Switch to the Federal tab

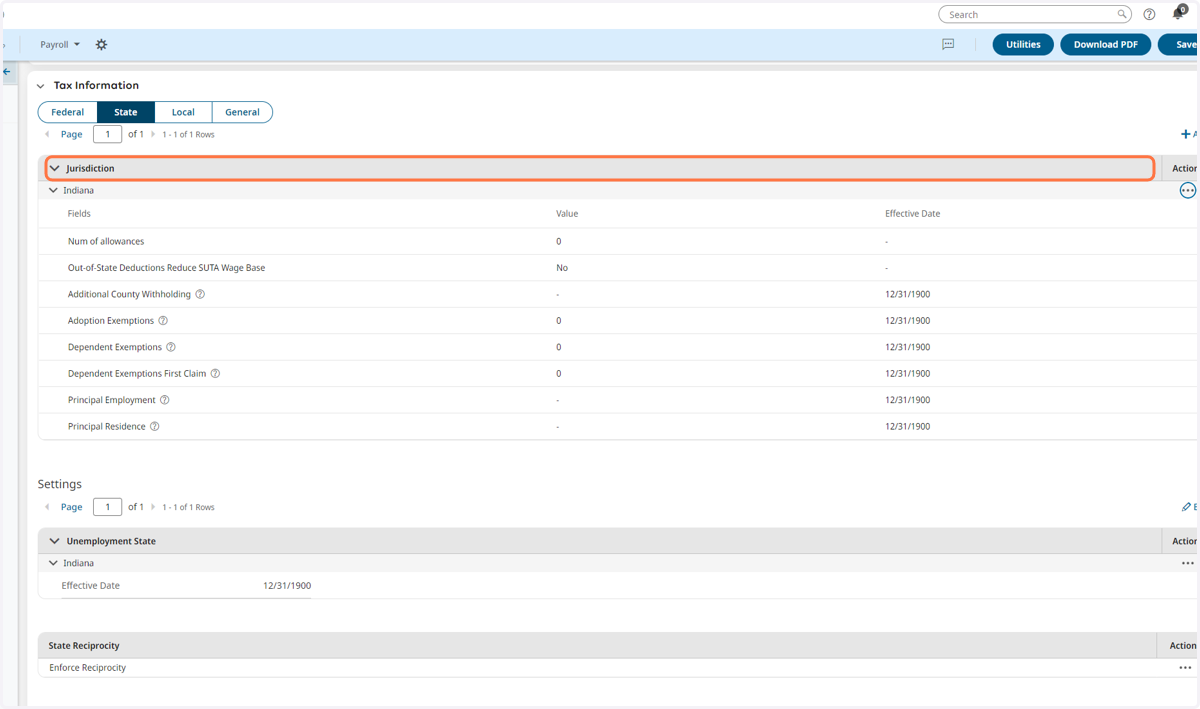[68, 112]
